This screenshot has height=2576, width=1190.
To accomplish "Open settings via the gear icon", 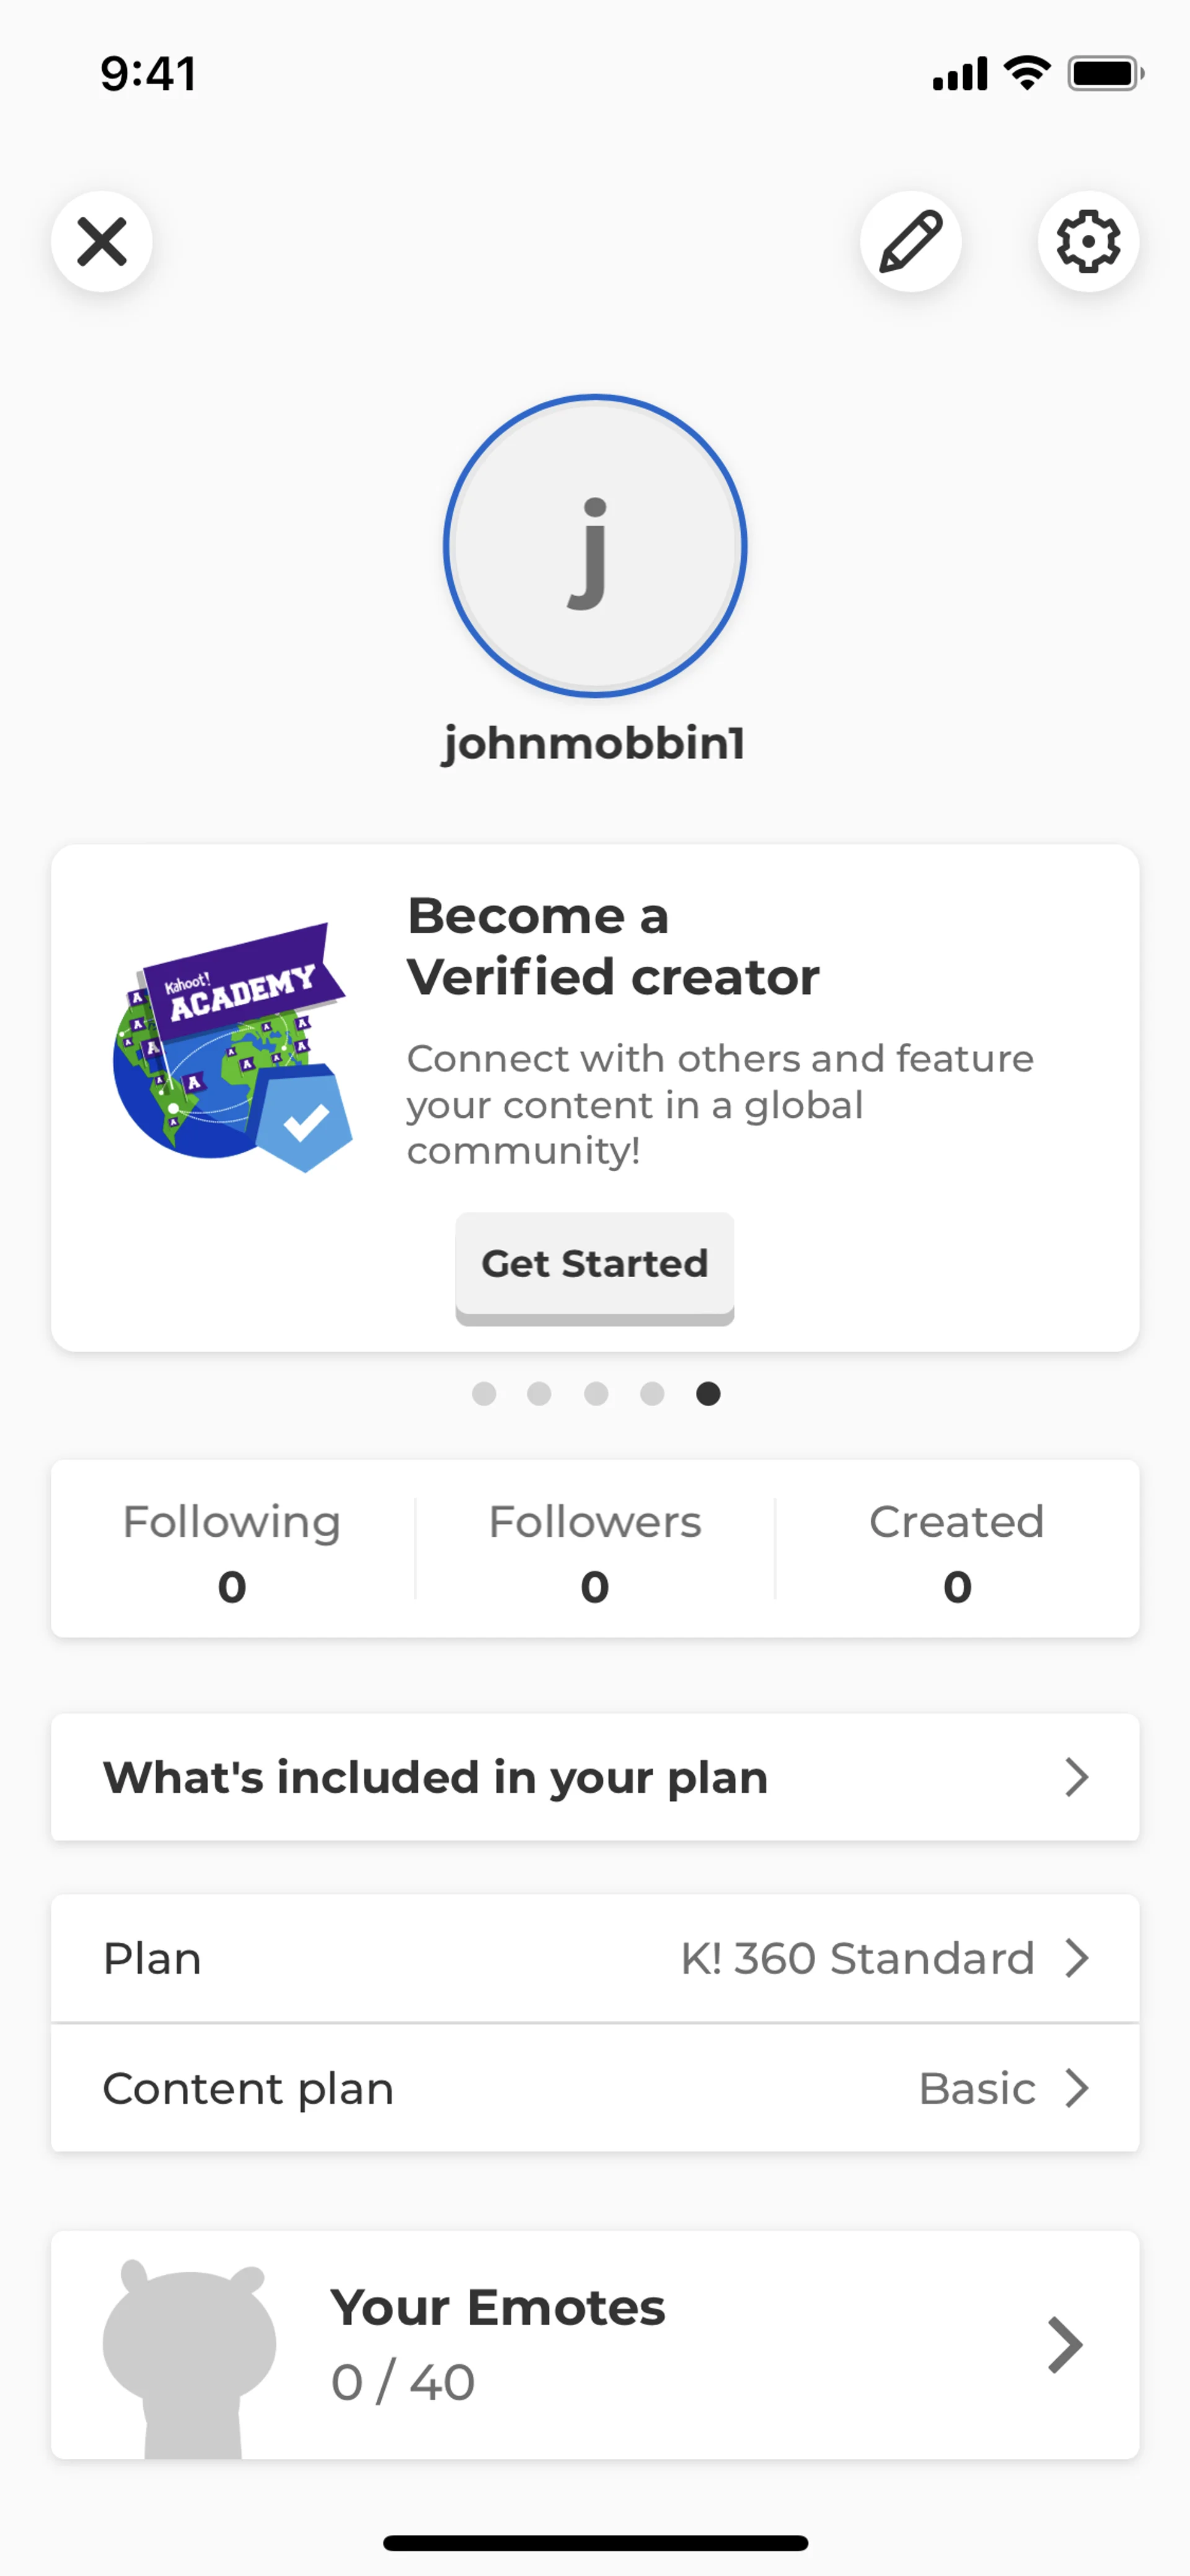I will (1088, 242).
